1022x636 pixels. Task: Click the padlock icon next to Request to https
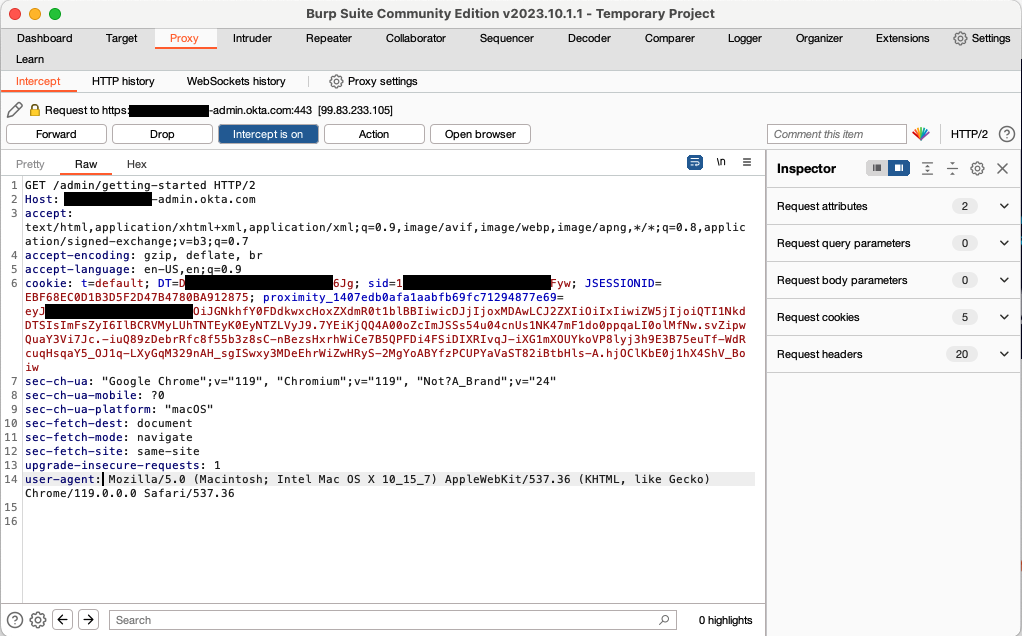pos(35,110)
